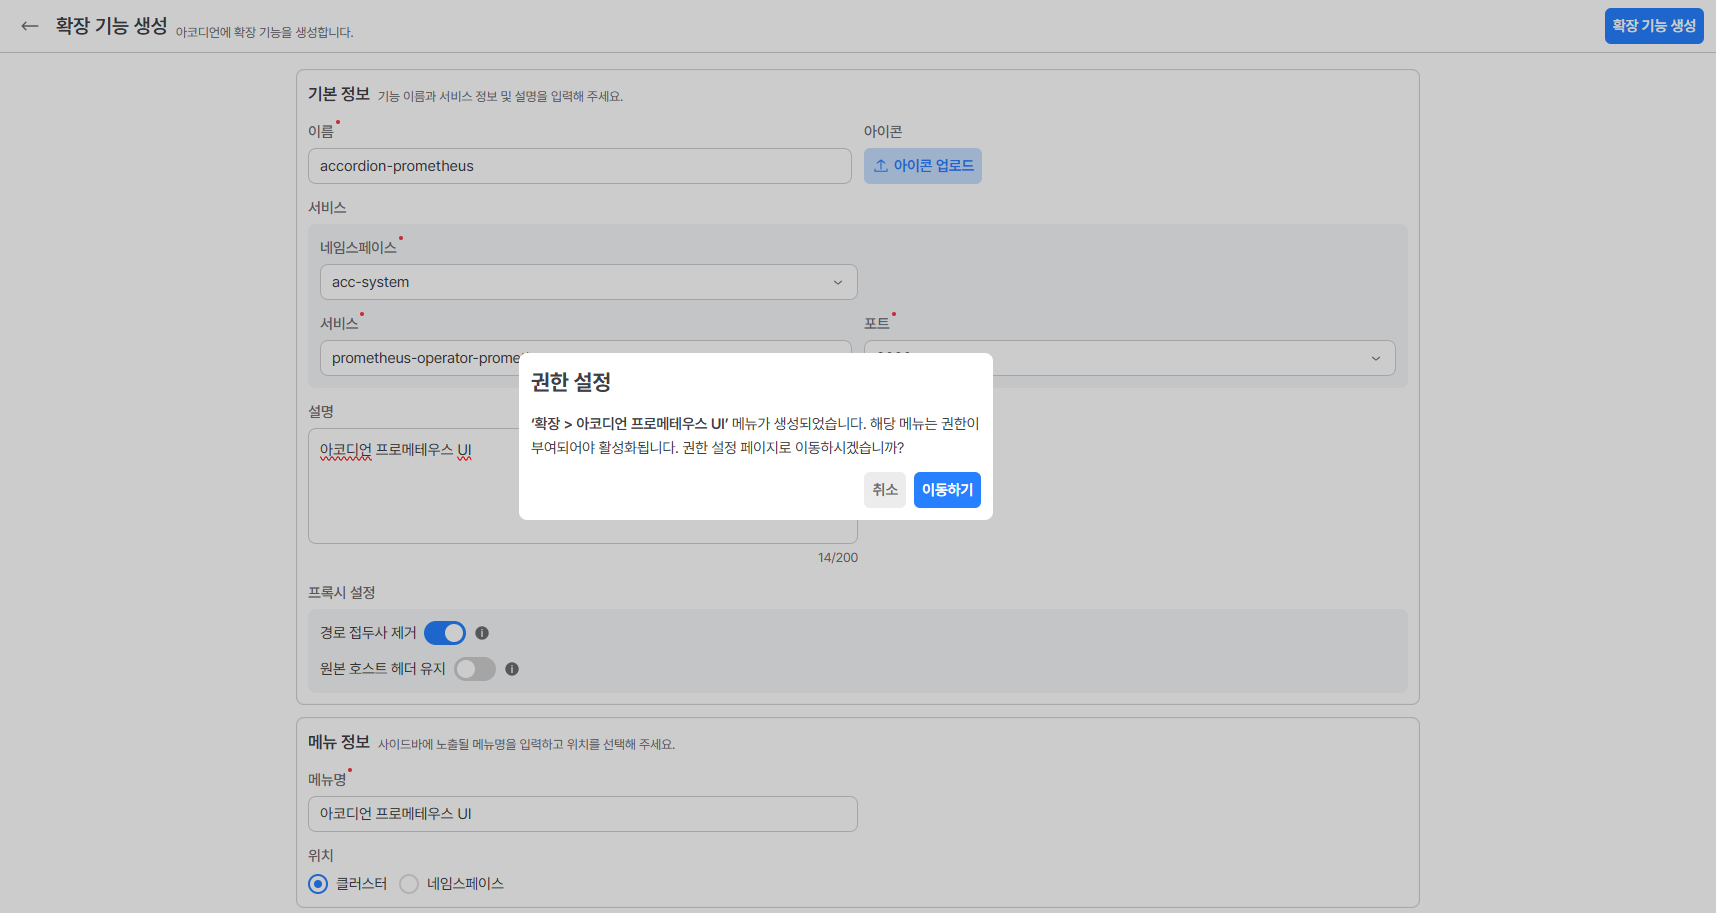Click the 14/200 character counter

pos(838,558)
